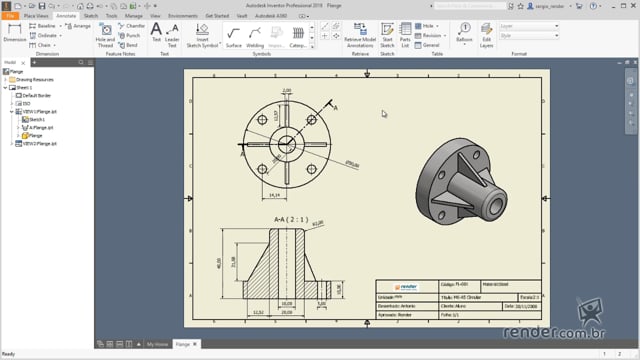Insert a General table
The height and width of the screenshot is (360, 640).
[x=427, y=45]
